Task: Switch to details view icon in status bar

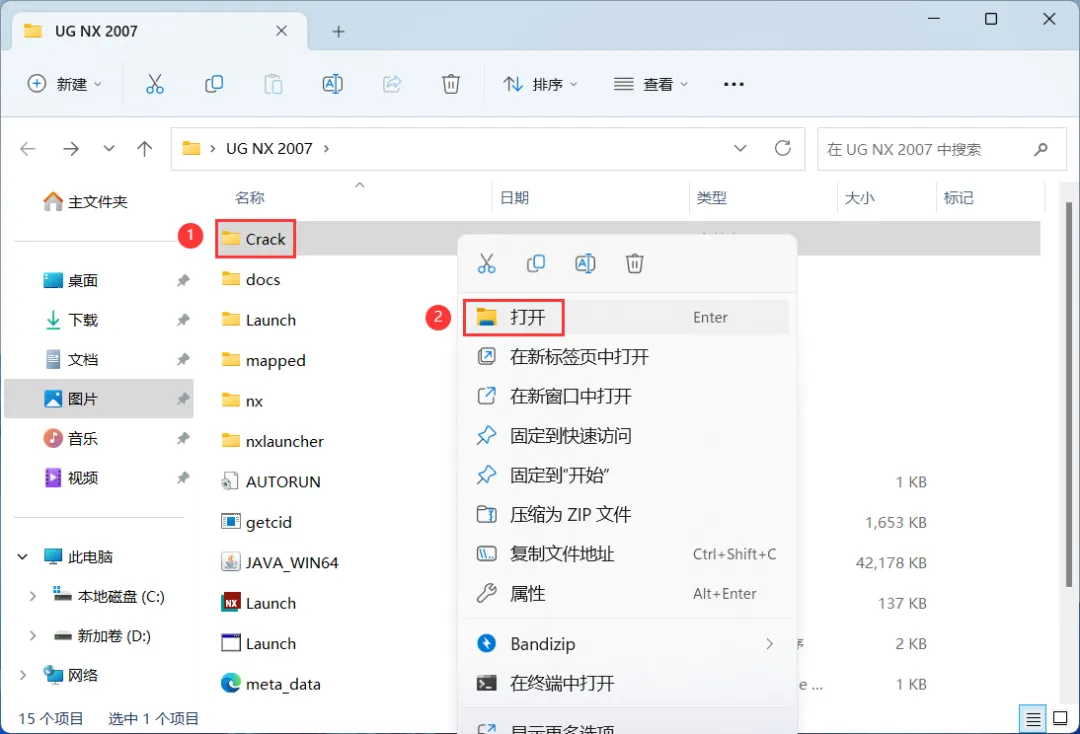Action: [x=1032, y=720]
